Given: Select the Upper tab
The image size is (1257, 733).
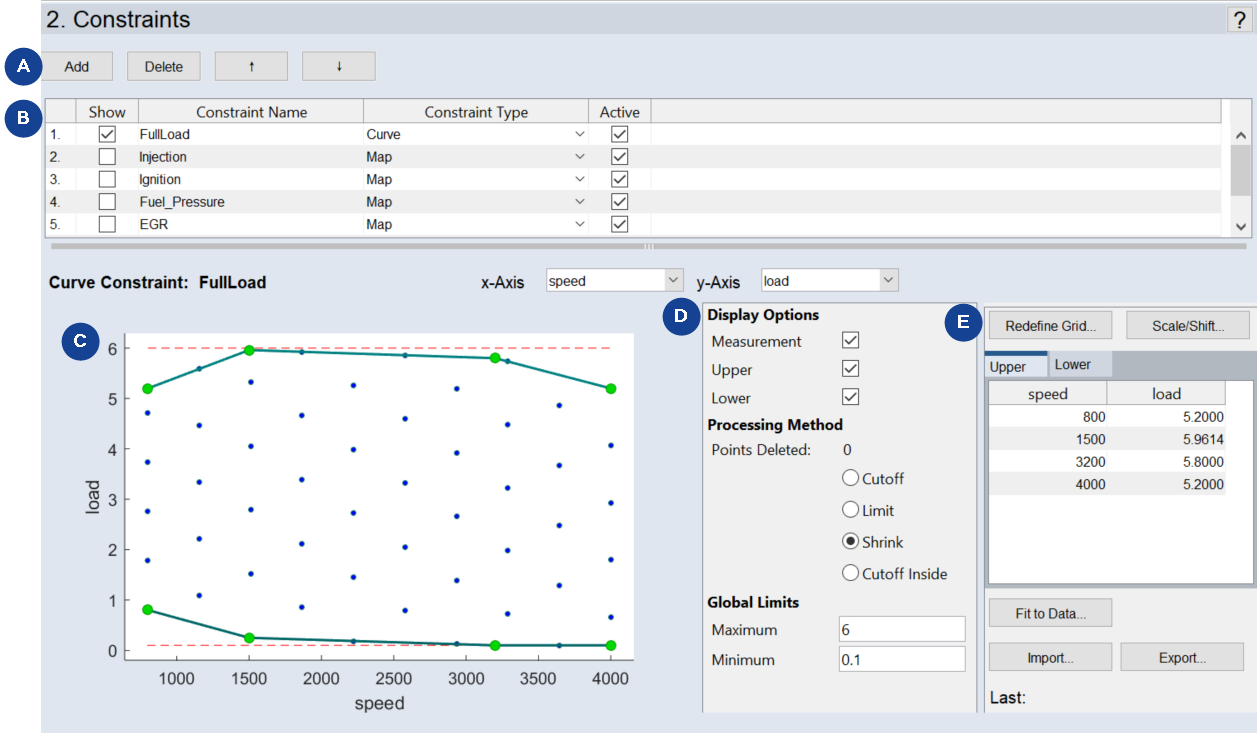Looking at the screenshot, I should (1008, 366).
